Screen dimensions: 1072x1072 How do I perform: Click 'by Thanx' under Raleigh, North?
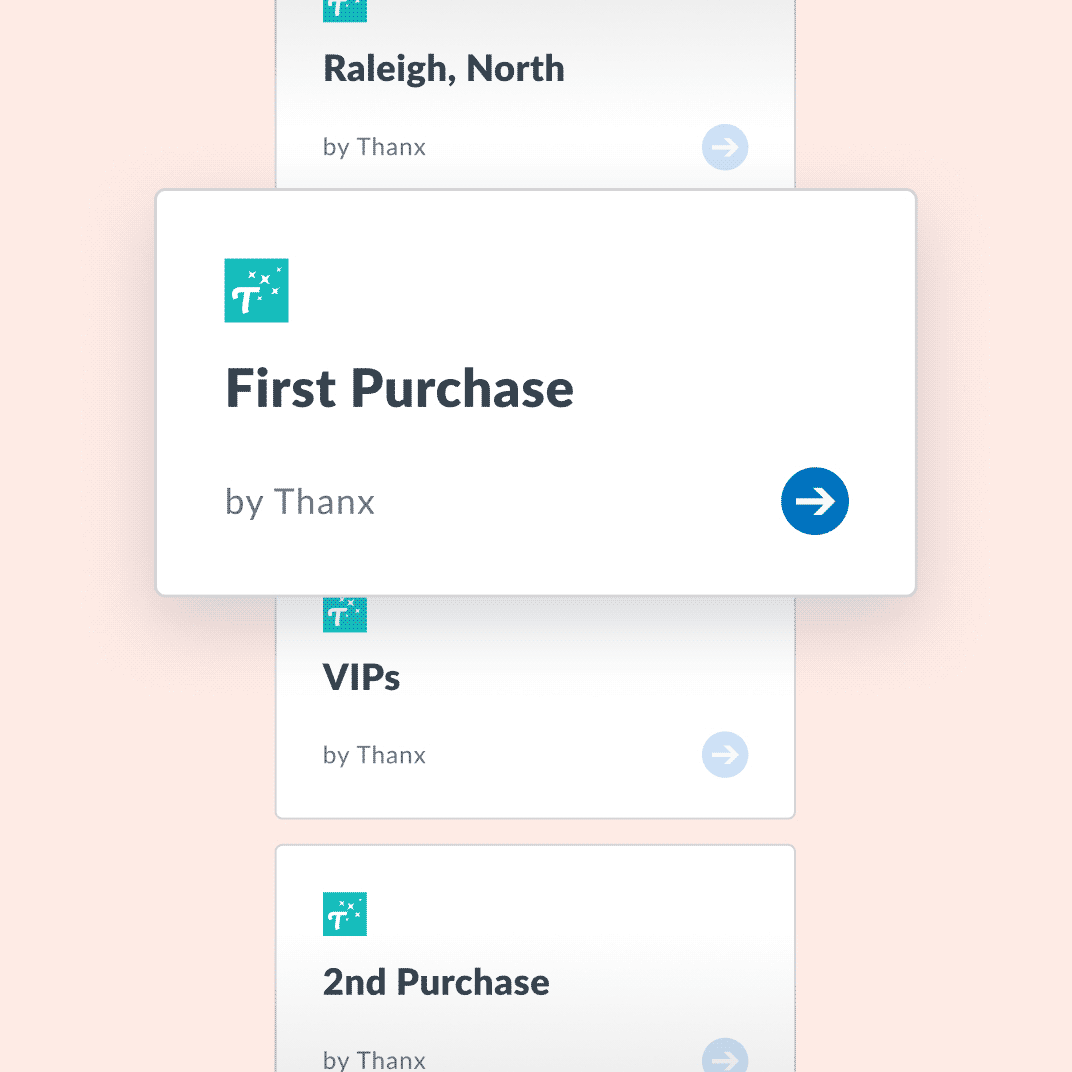(x=374, y=148)
